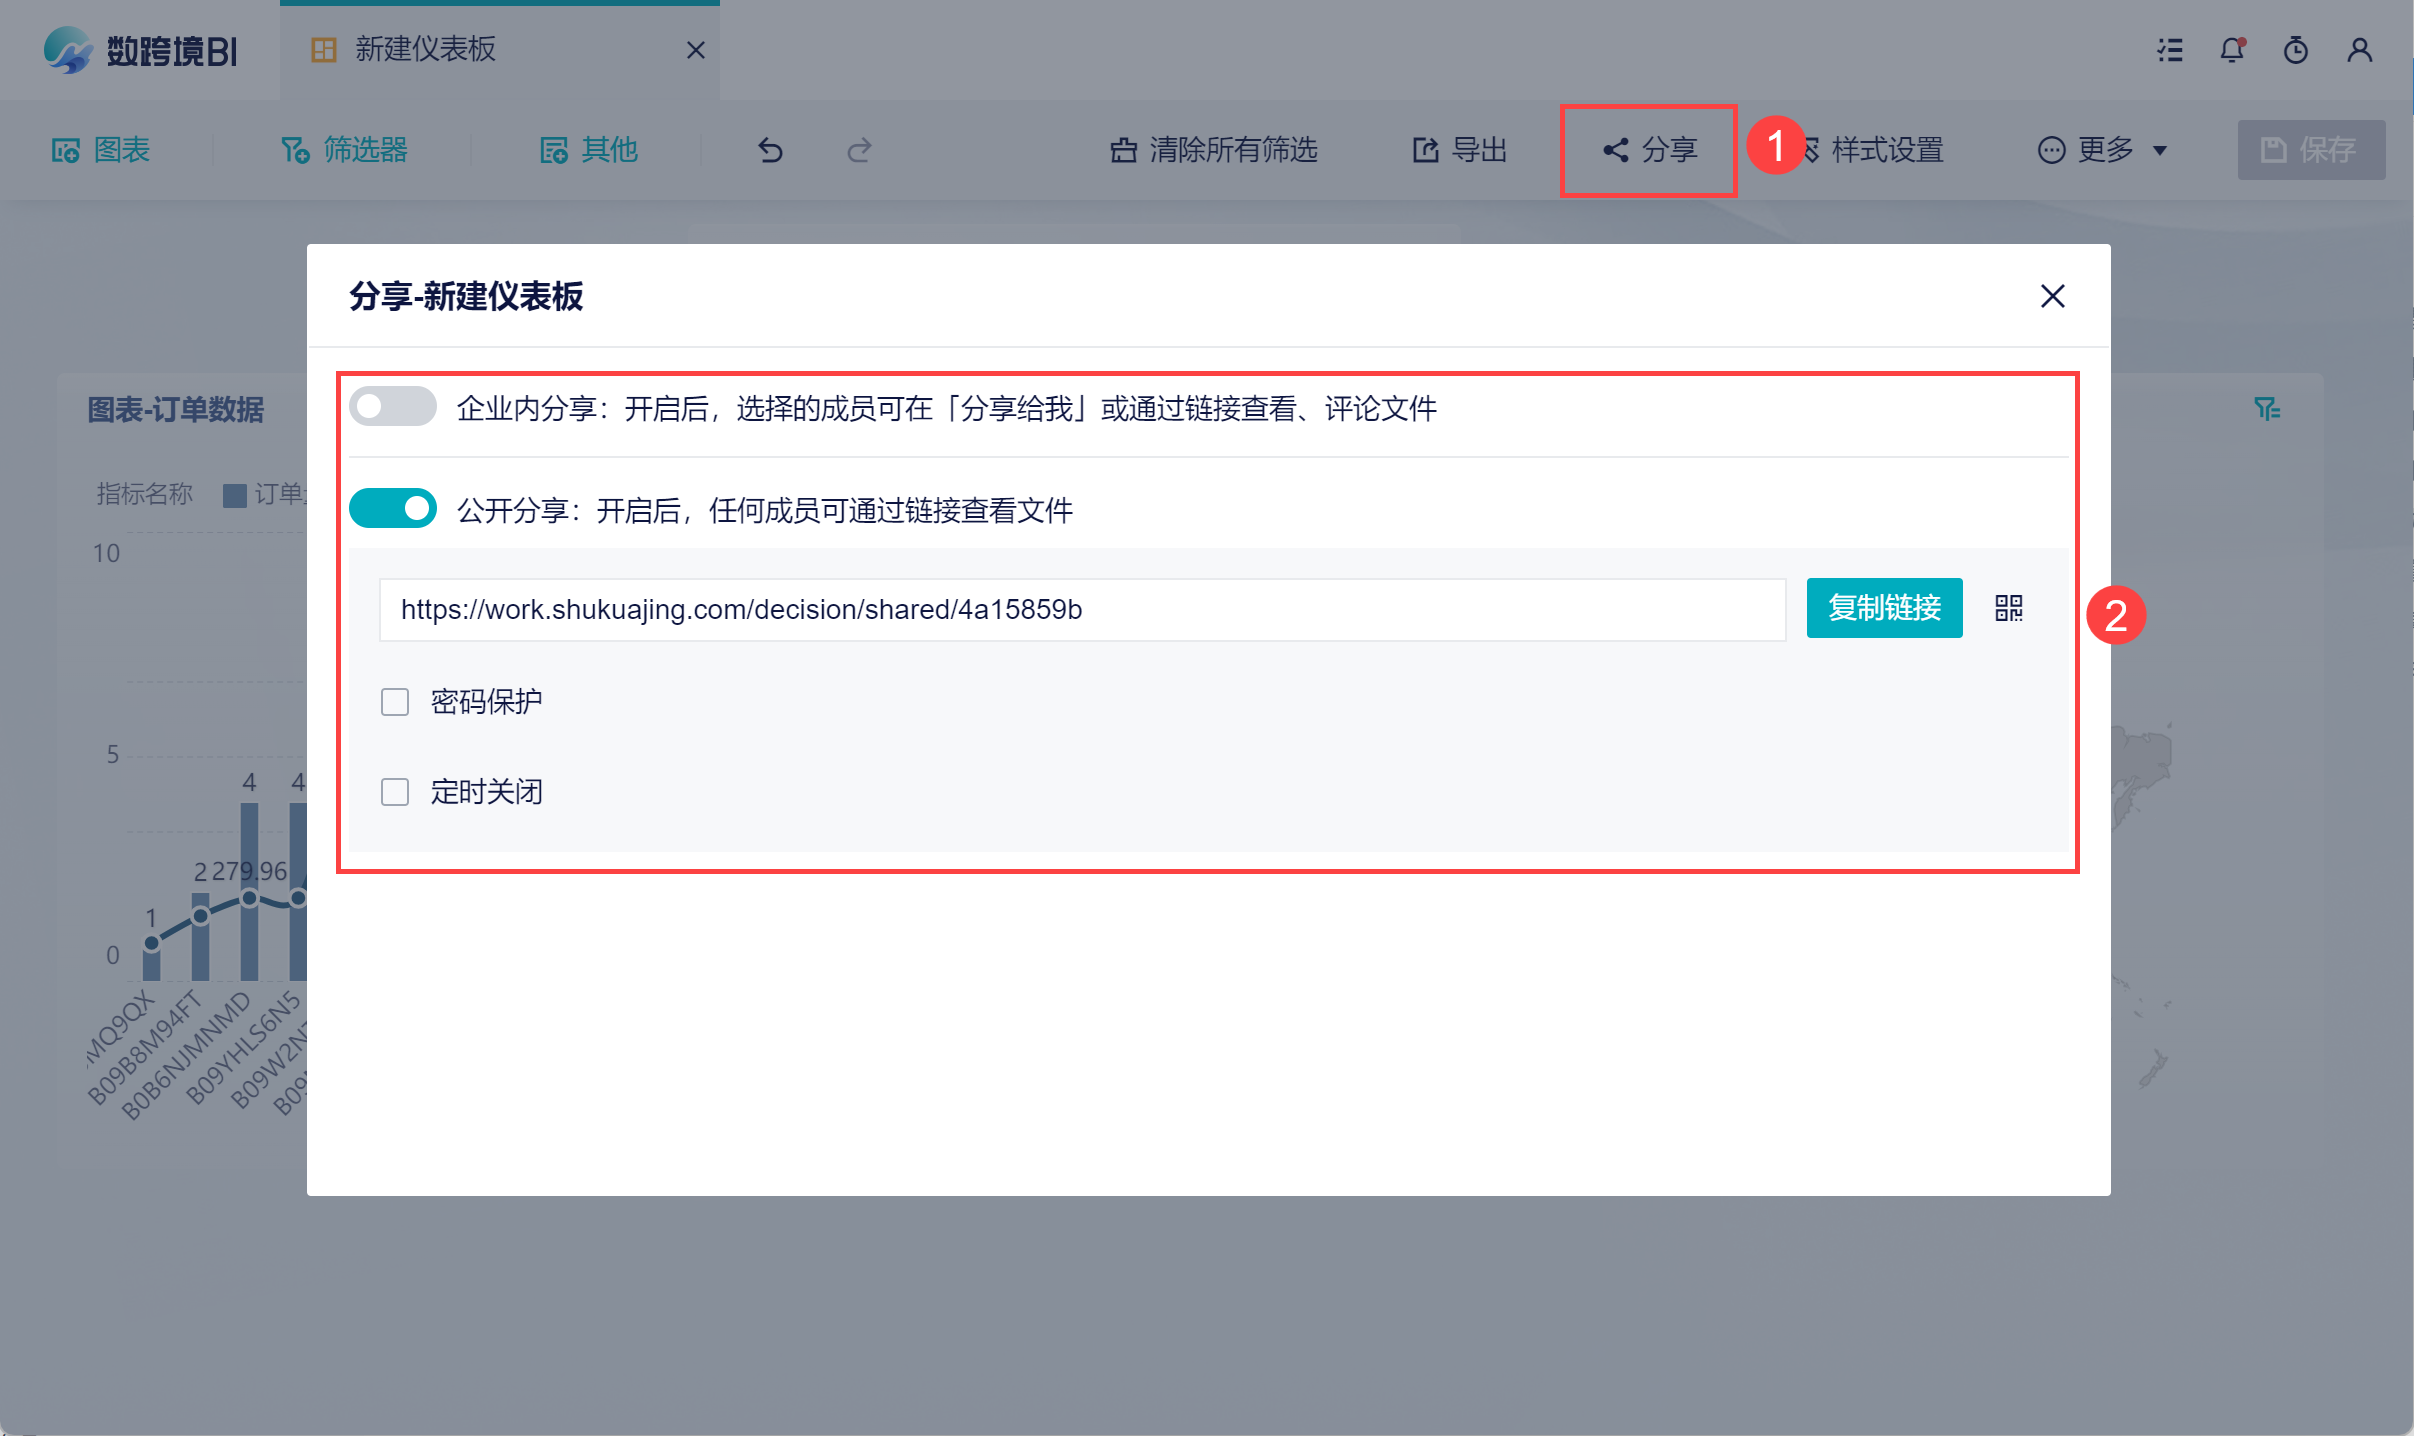This screenshot has height=1436, width=2414.
Task: Click the QR code icon beside copy link
Action: (x=2008, y=608)
